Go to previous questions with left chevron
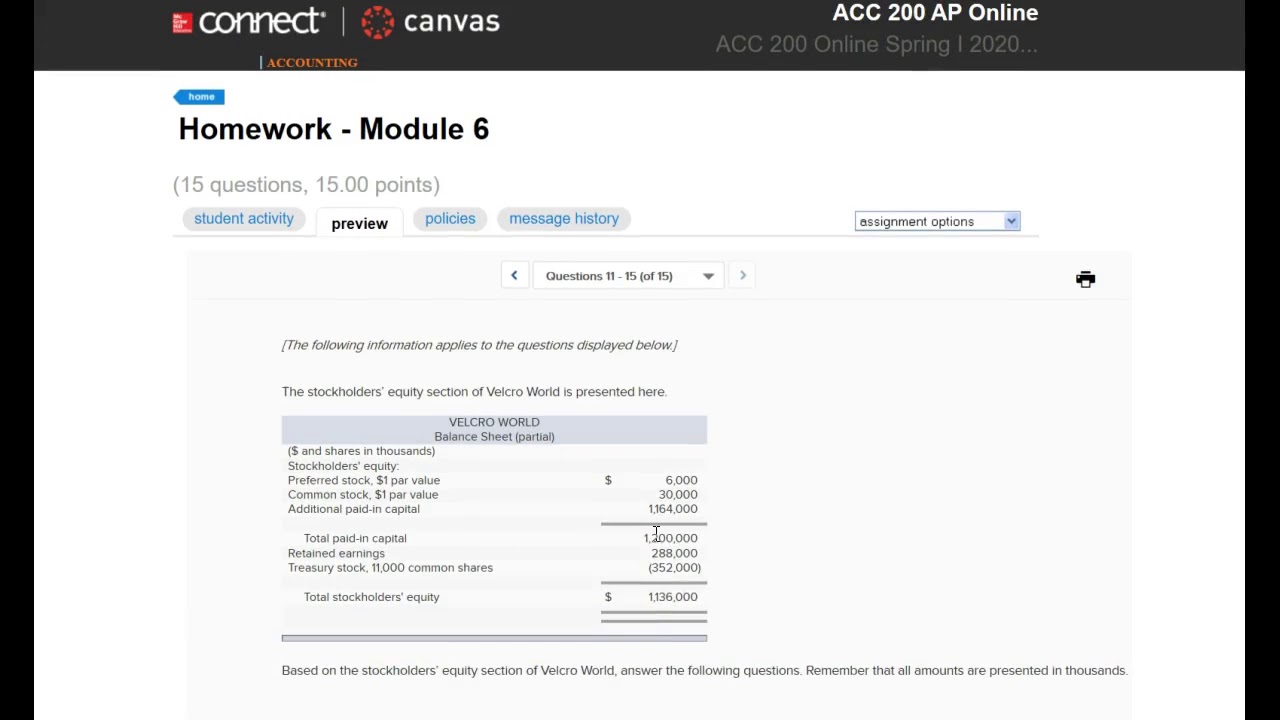The width and height of the screenshot is (1280, 720). (x=514, y=276)
